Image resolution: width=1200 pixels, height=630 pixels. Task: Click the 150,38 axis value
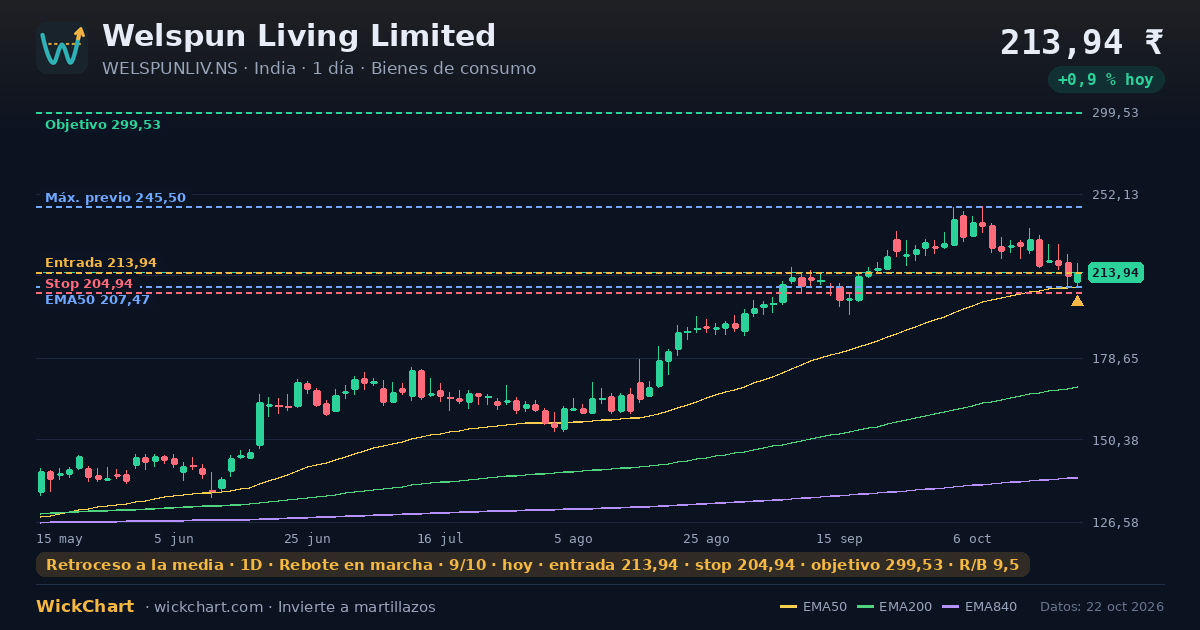click(1117, 440)
